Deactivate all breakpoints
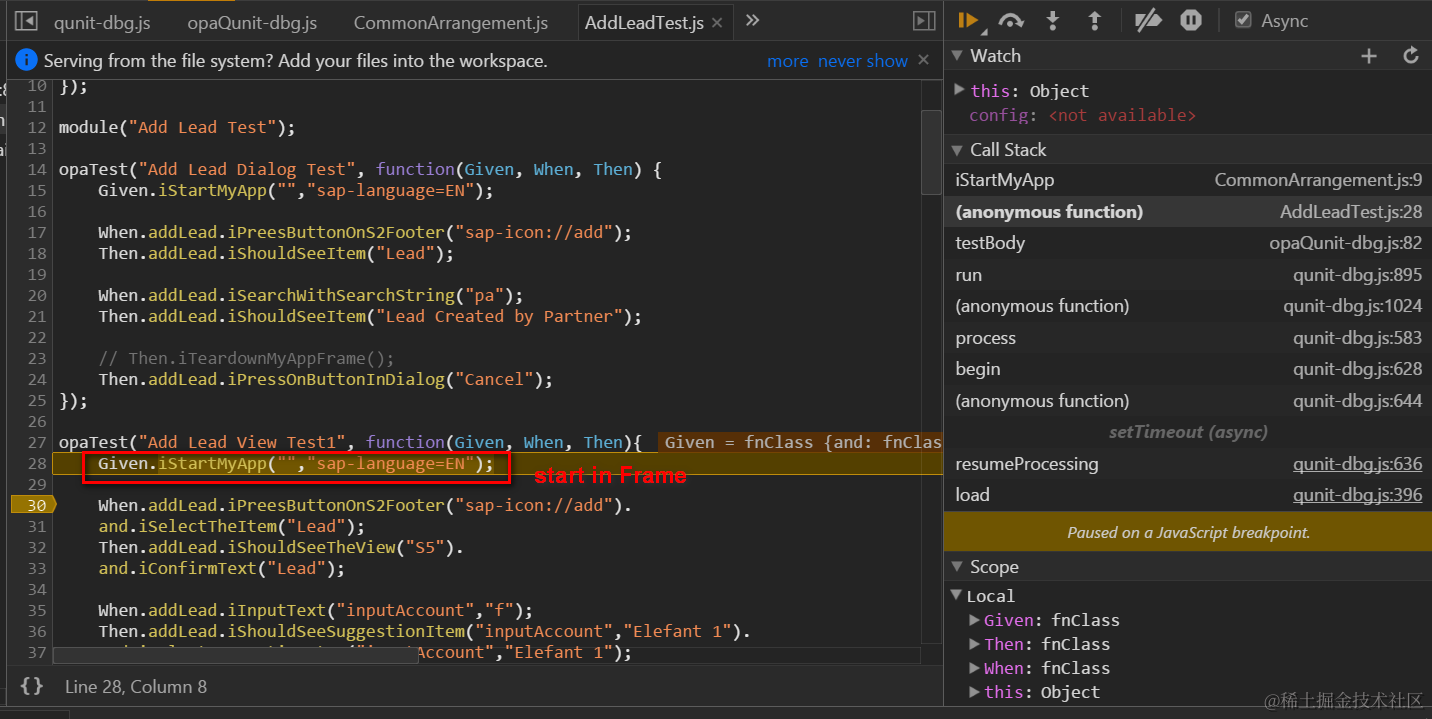 (1148, 20)
